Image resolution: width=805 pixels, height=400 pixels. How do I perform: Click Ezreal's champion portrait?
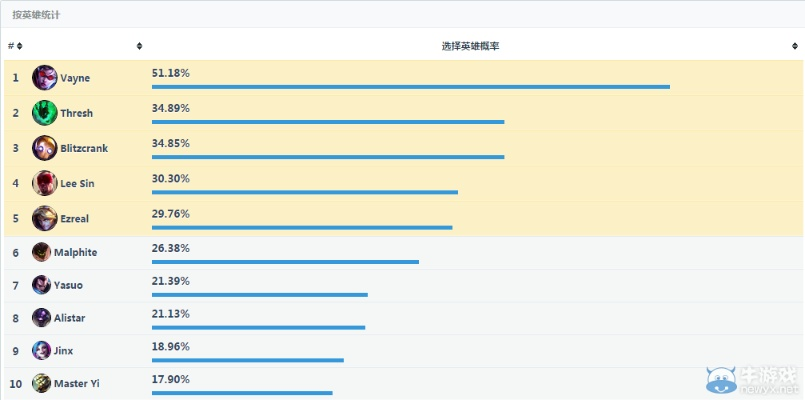[x=45, y=218]
